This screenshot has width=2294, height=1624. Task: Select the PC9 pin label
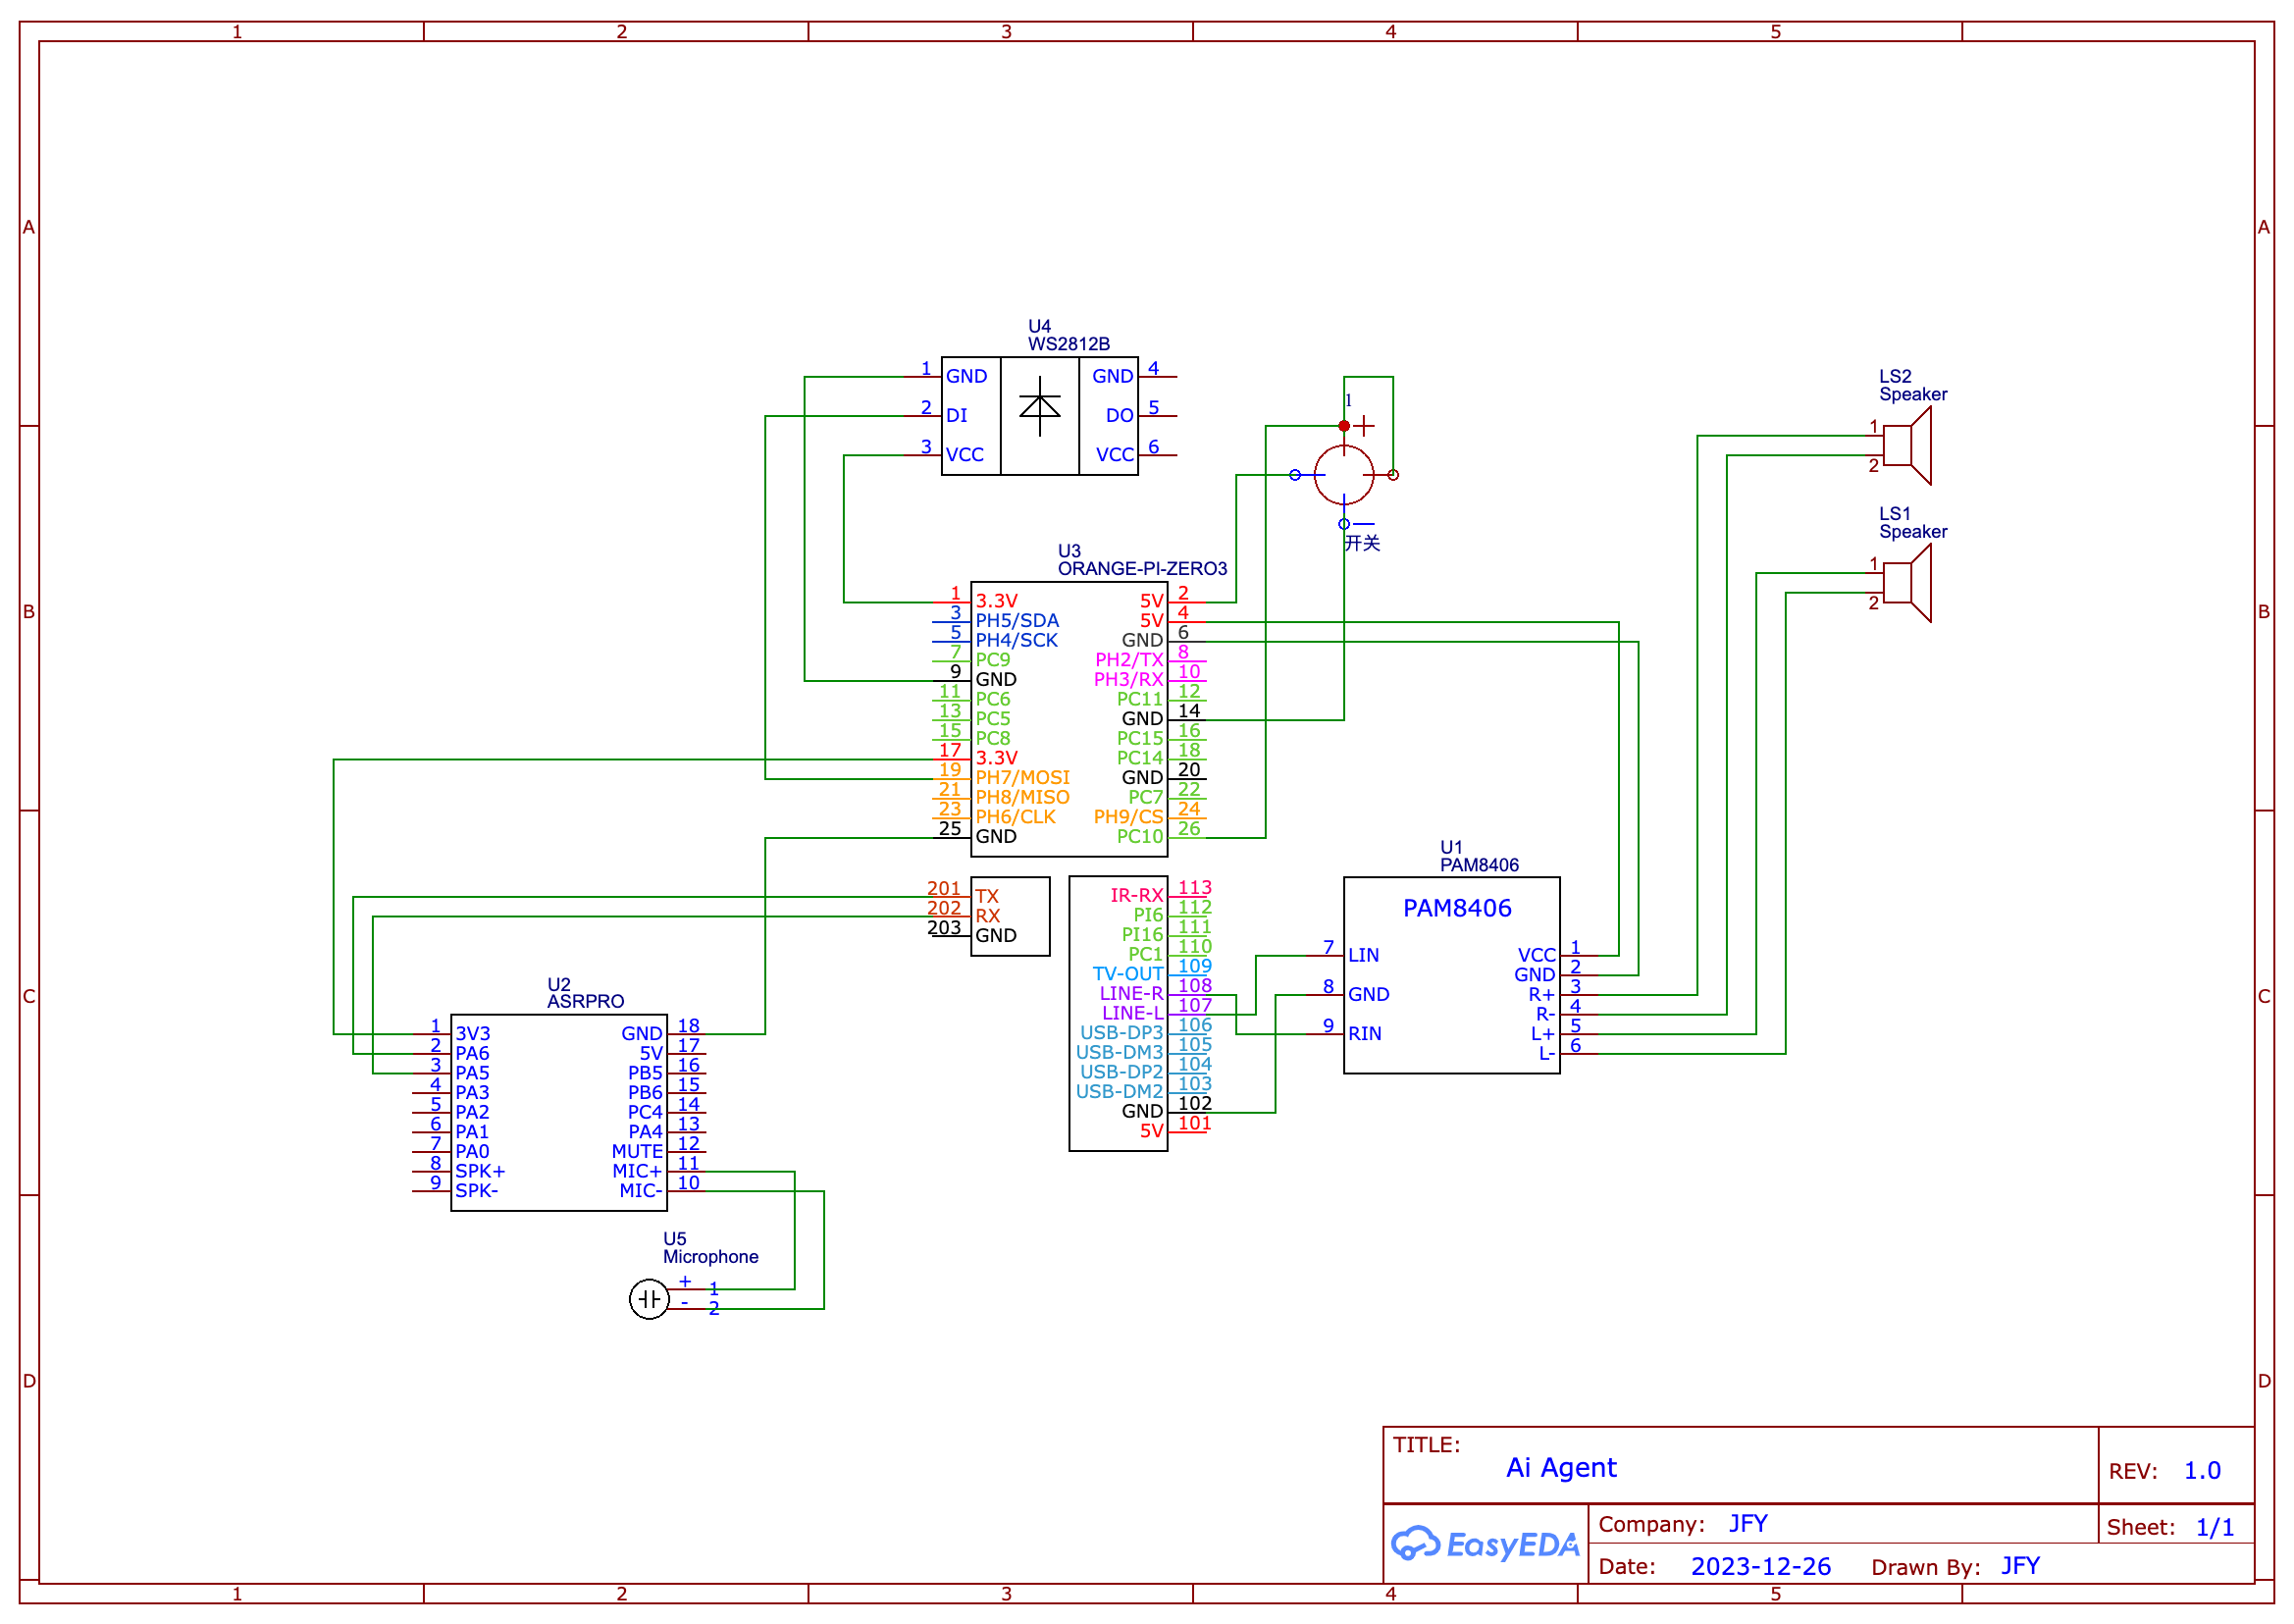pos(992,660)
